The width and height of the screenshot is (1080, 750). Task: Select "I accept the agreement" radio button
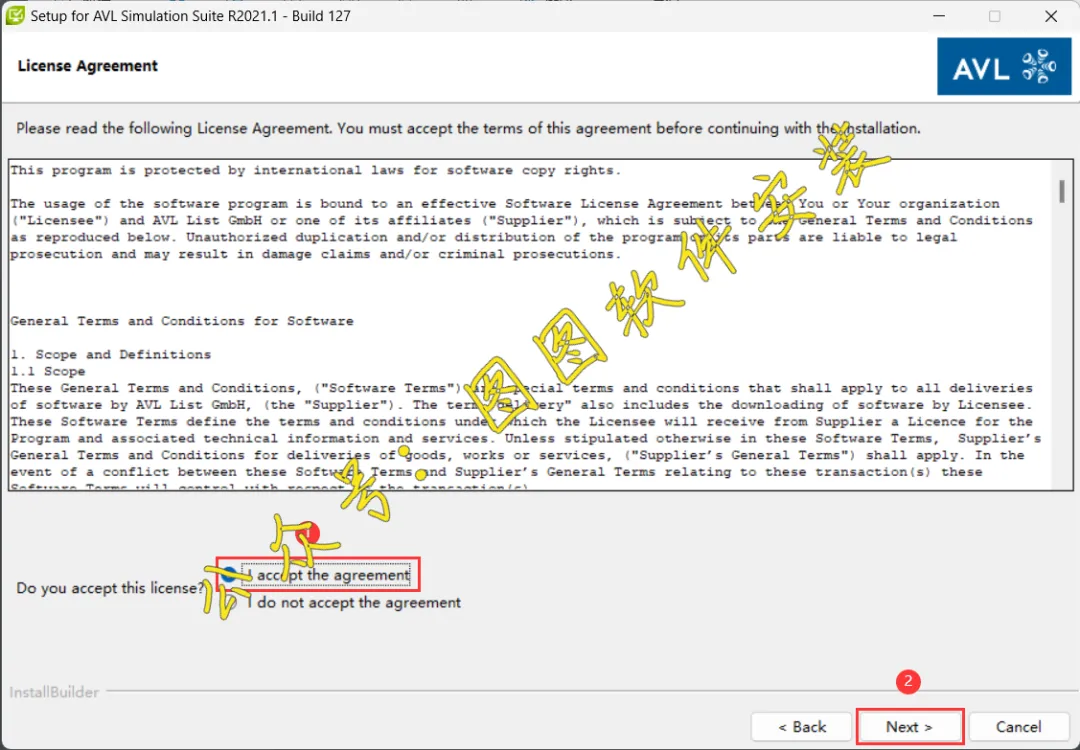[x=229, y=574]
